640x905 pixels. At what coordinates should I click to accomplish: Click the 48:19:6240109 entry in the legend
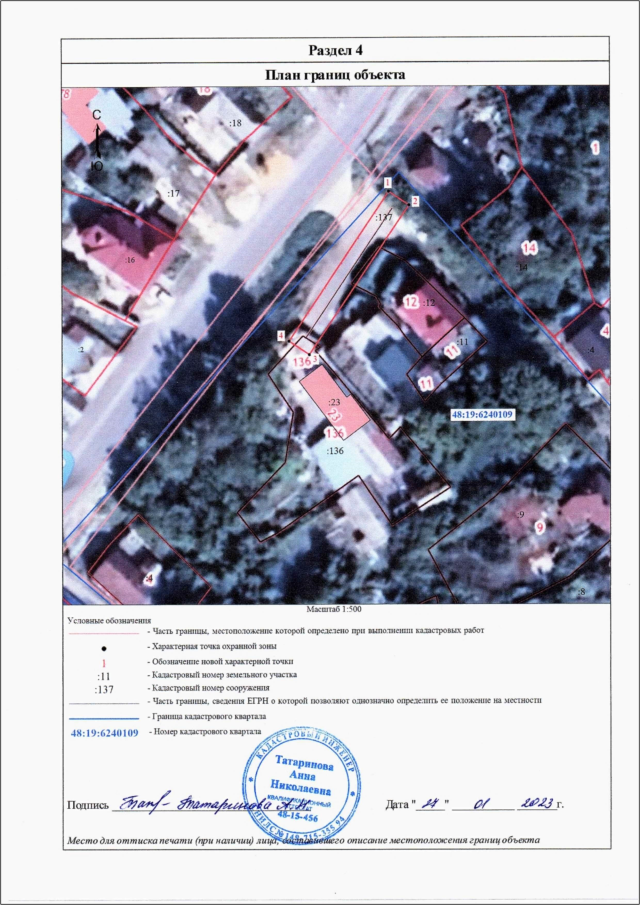click(x=103, y=733)
